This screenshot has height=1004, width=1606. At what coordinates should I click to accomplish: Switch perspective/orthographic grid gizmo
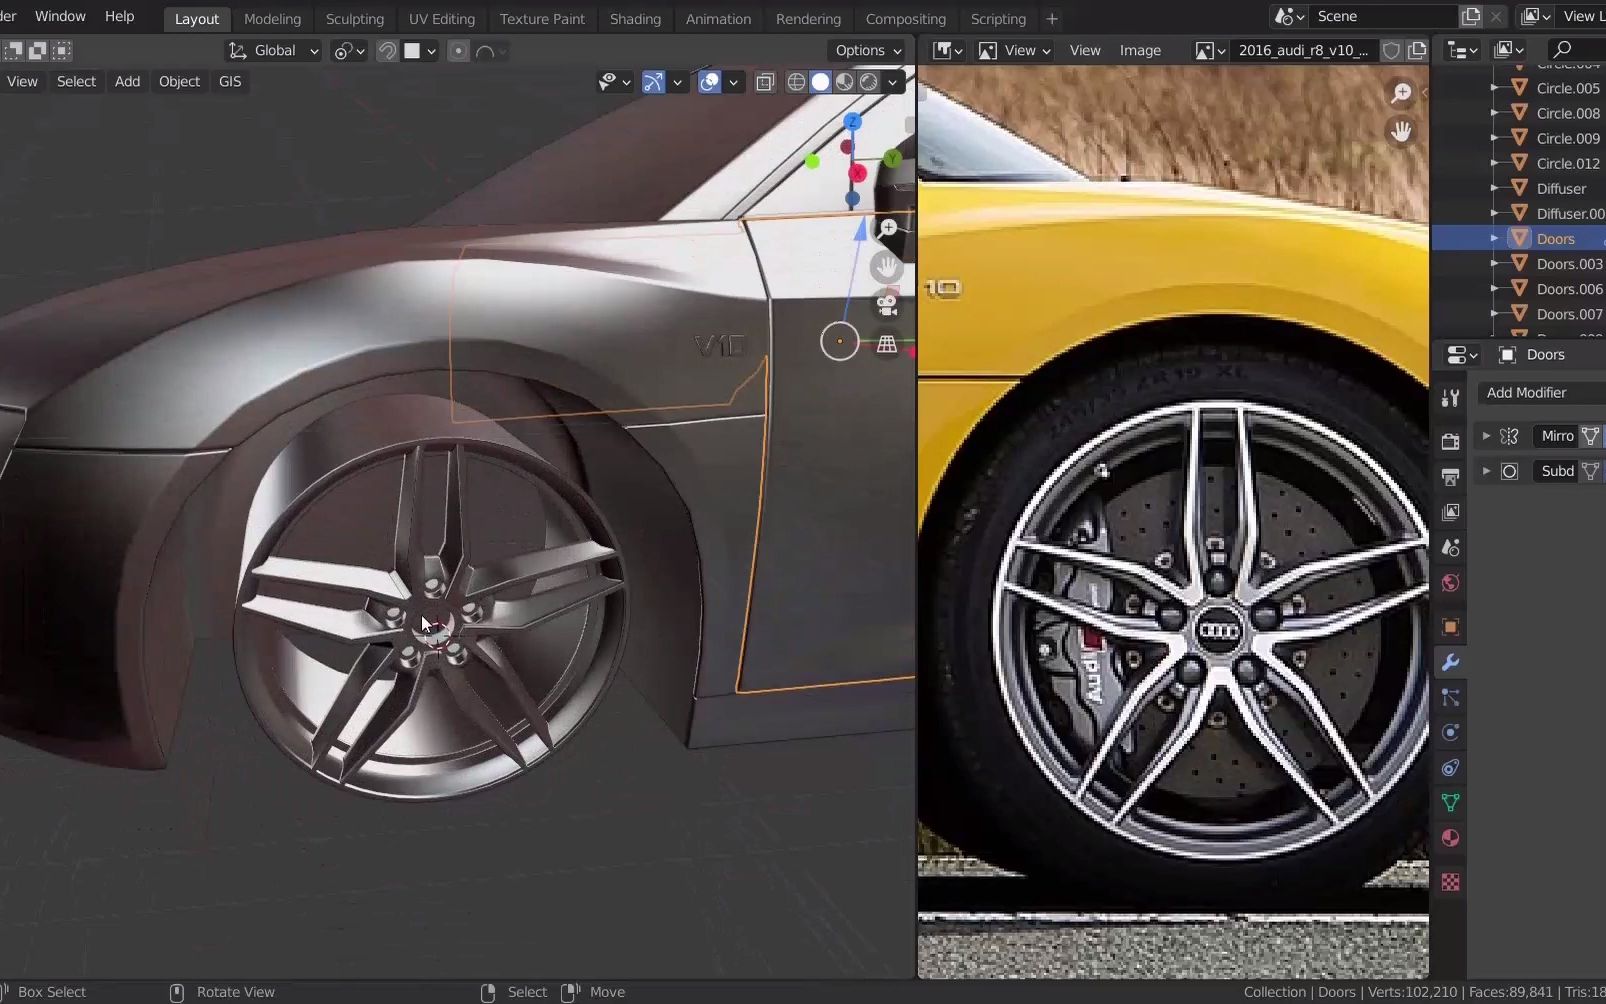[887, 344]
